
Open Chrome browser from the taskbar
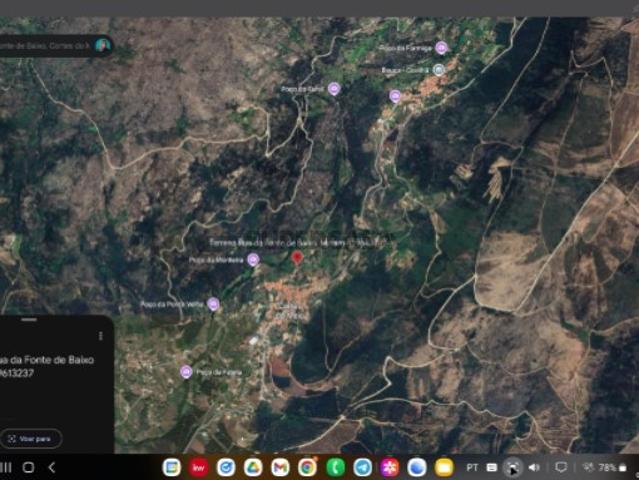pyautogui.click(x=307, y=467)
